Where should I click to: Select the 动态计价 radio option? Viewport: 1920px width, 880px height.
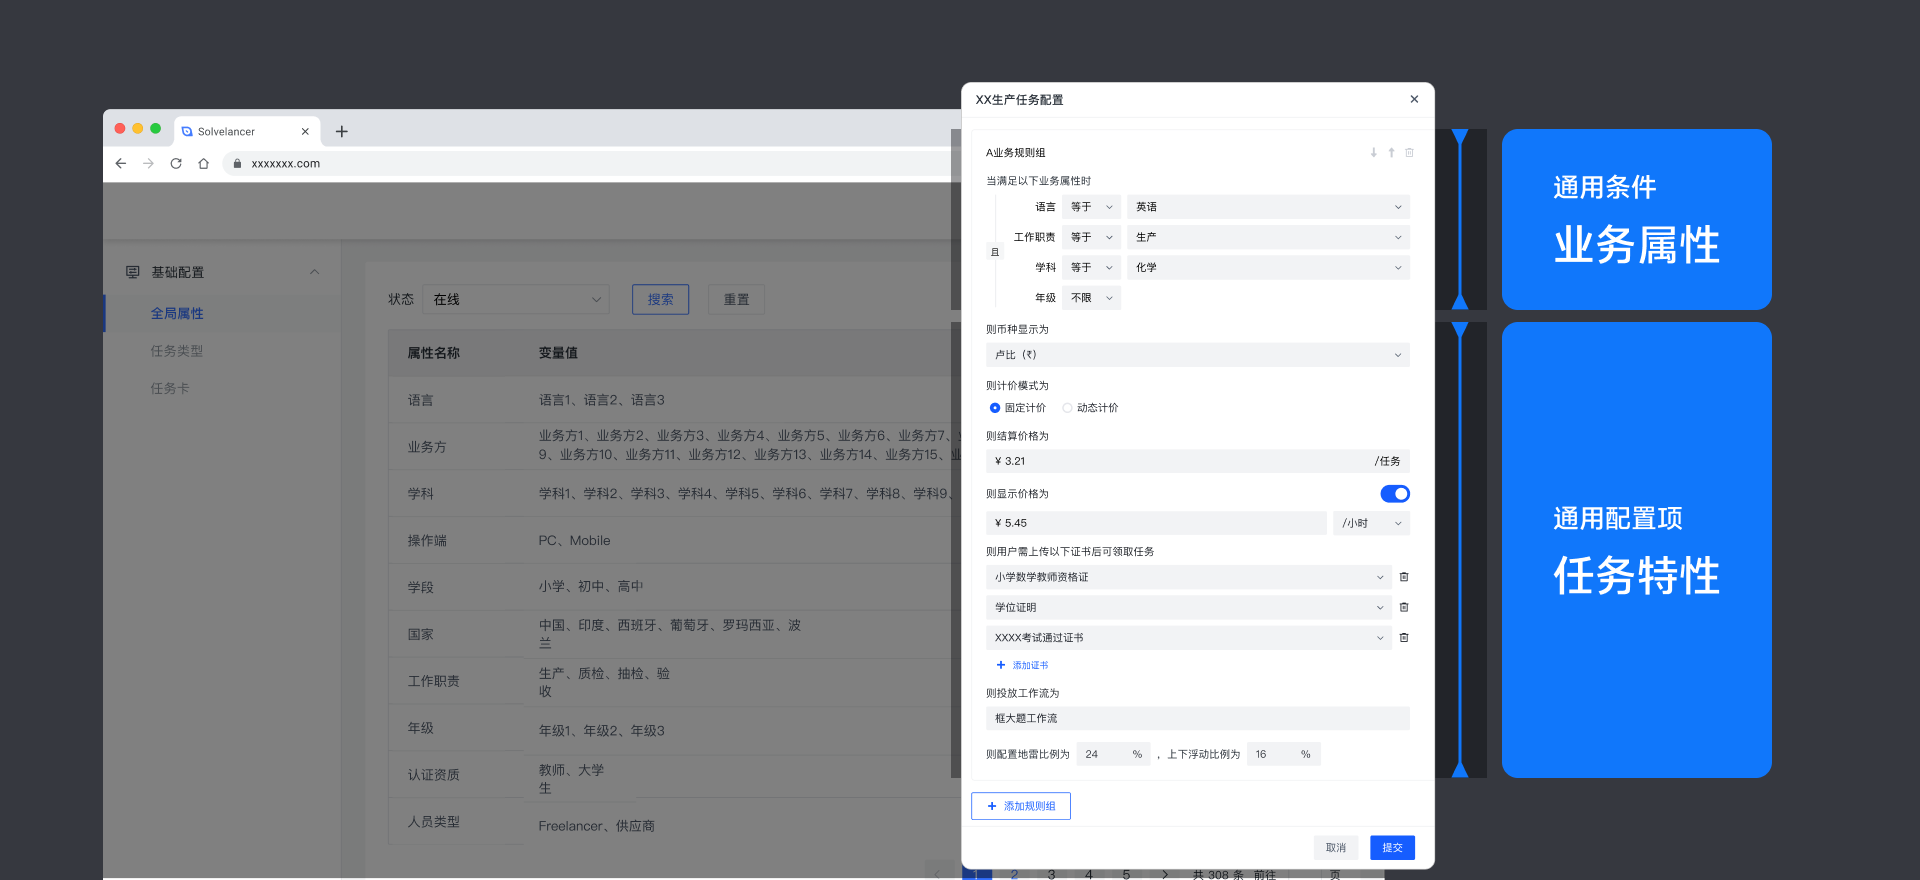tap(1067, 408)
